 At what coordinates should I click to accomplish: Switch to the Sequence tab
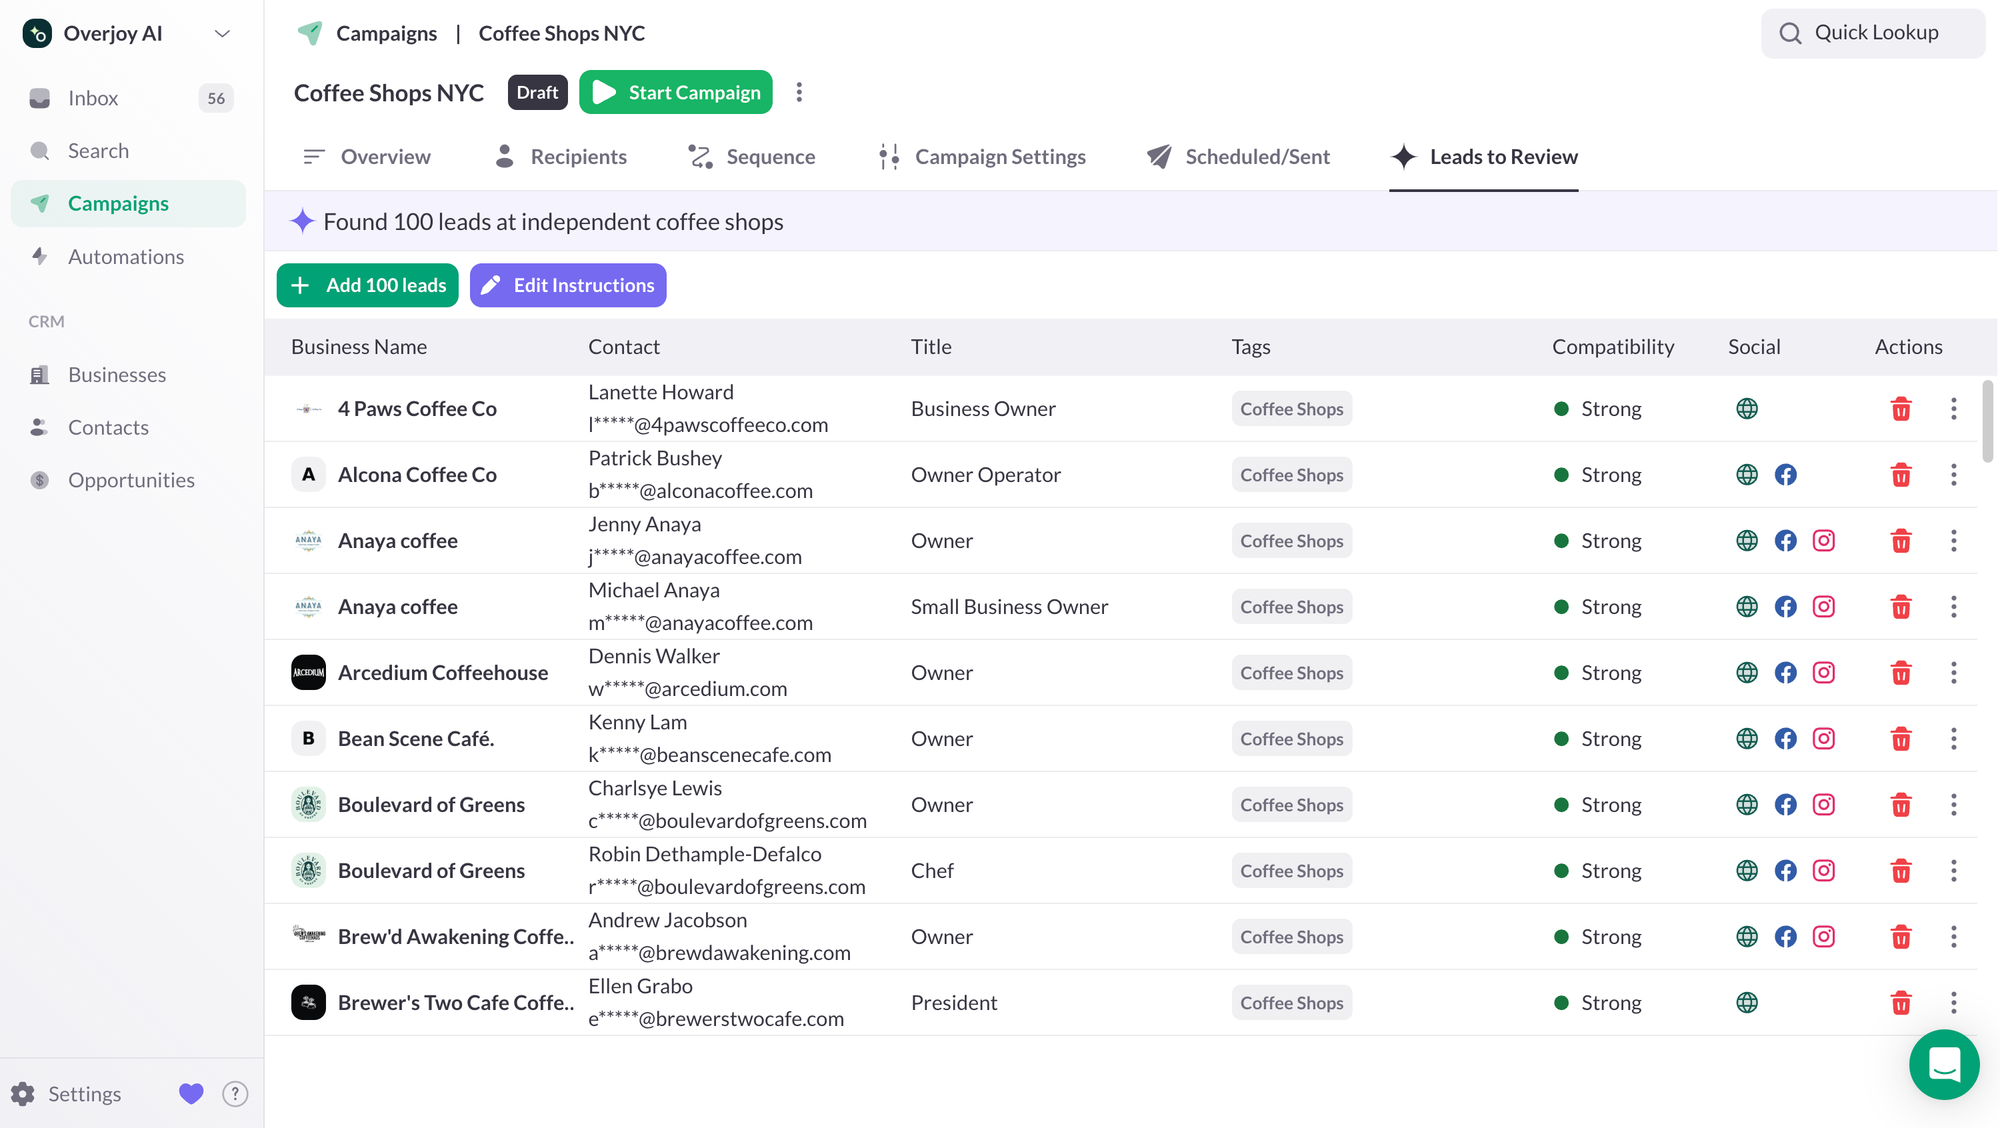tap(752, 157)
